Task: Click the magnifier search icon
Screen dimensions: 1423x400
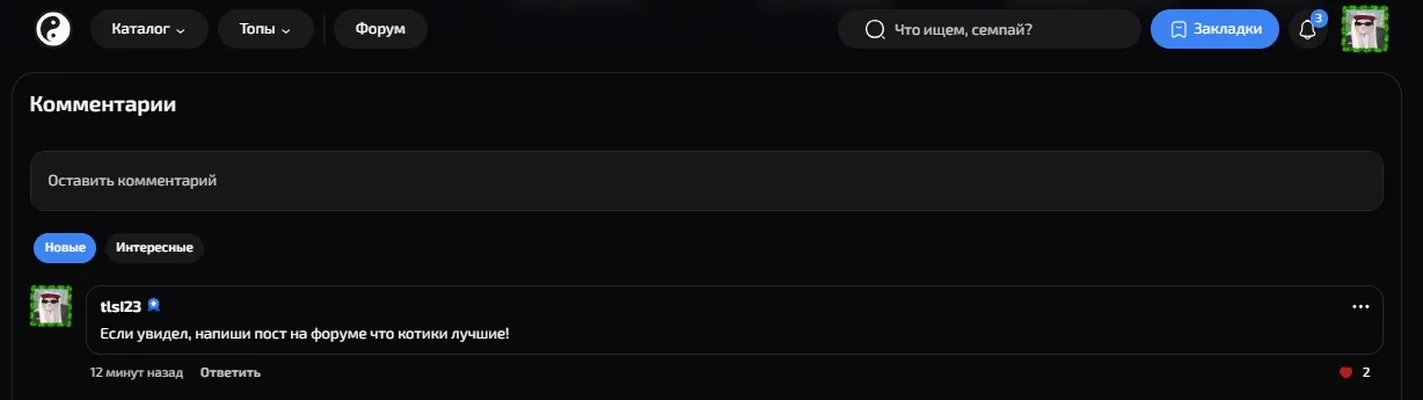Action: pos(875,30)
